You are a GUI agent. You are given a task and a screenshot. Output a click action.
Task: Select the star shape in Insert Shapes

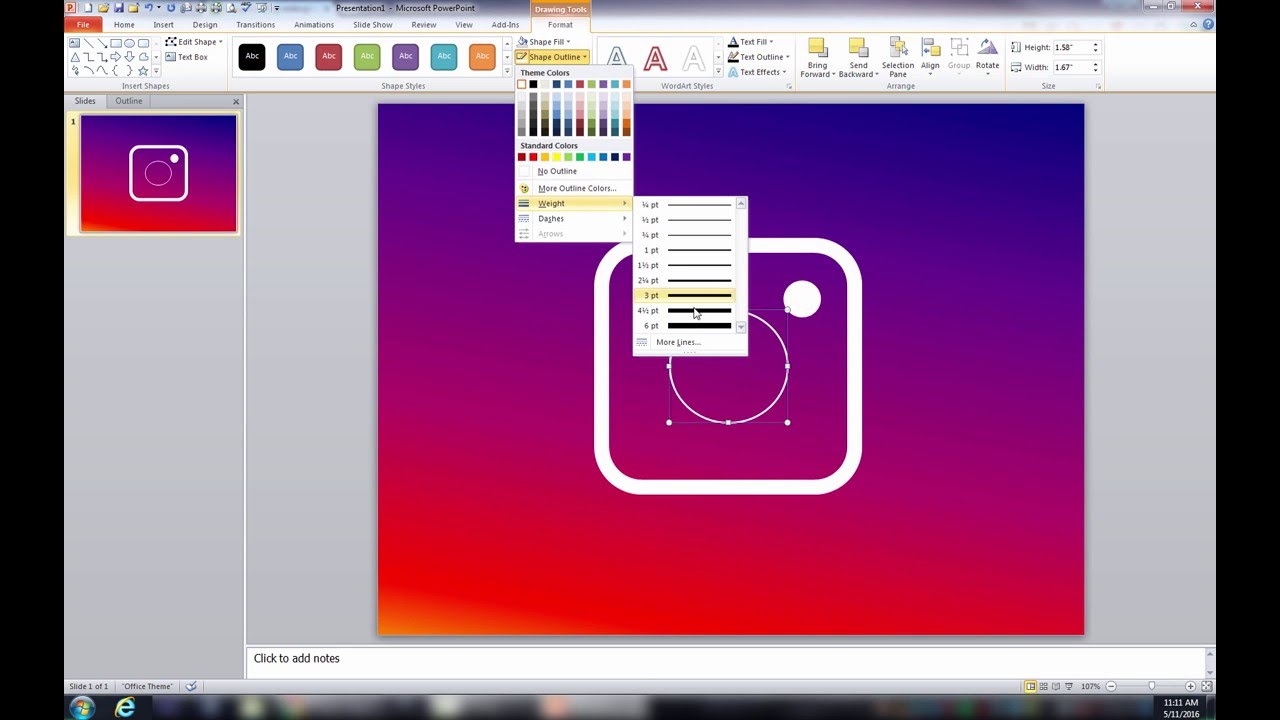point(143,71)
